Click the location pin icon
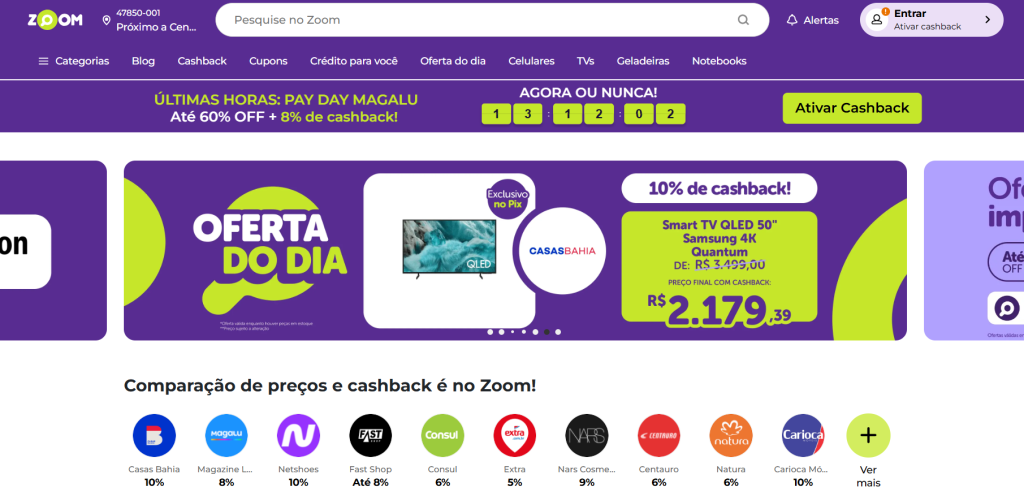 pos(106,21)
